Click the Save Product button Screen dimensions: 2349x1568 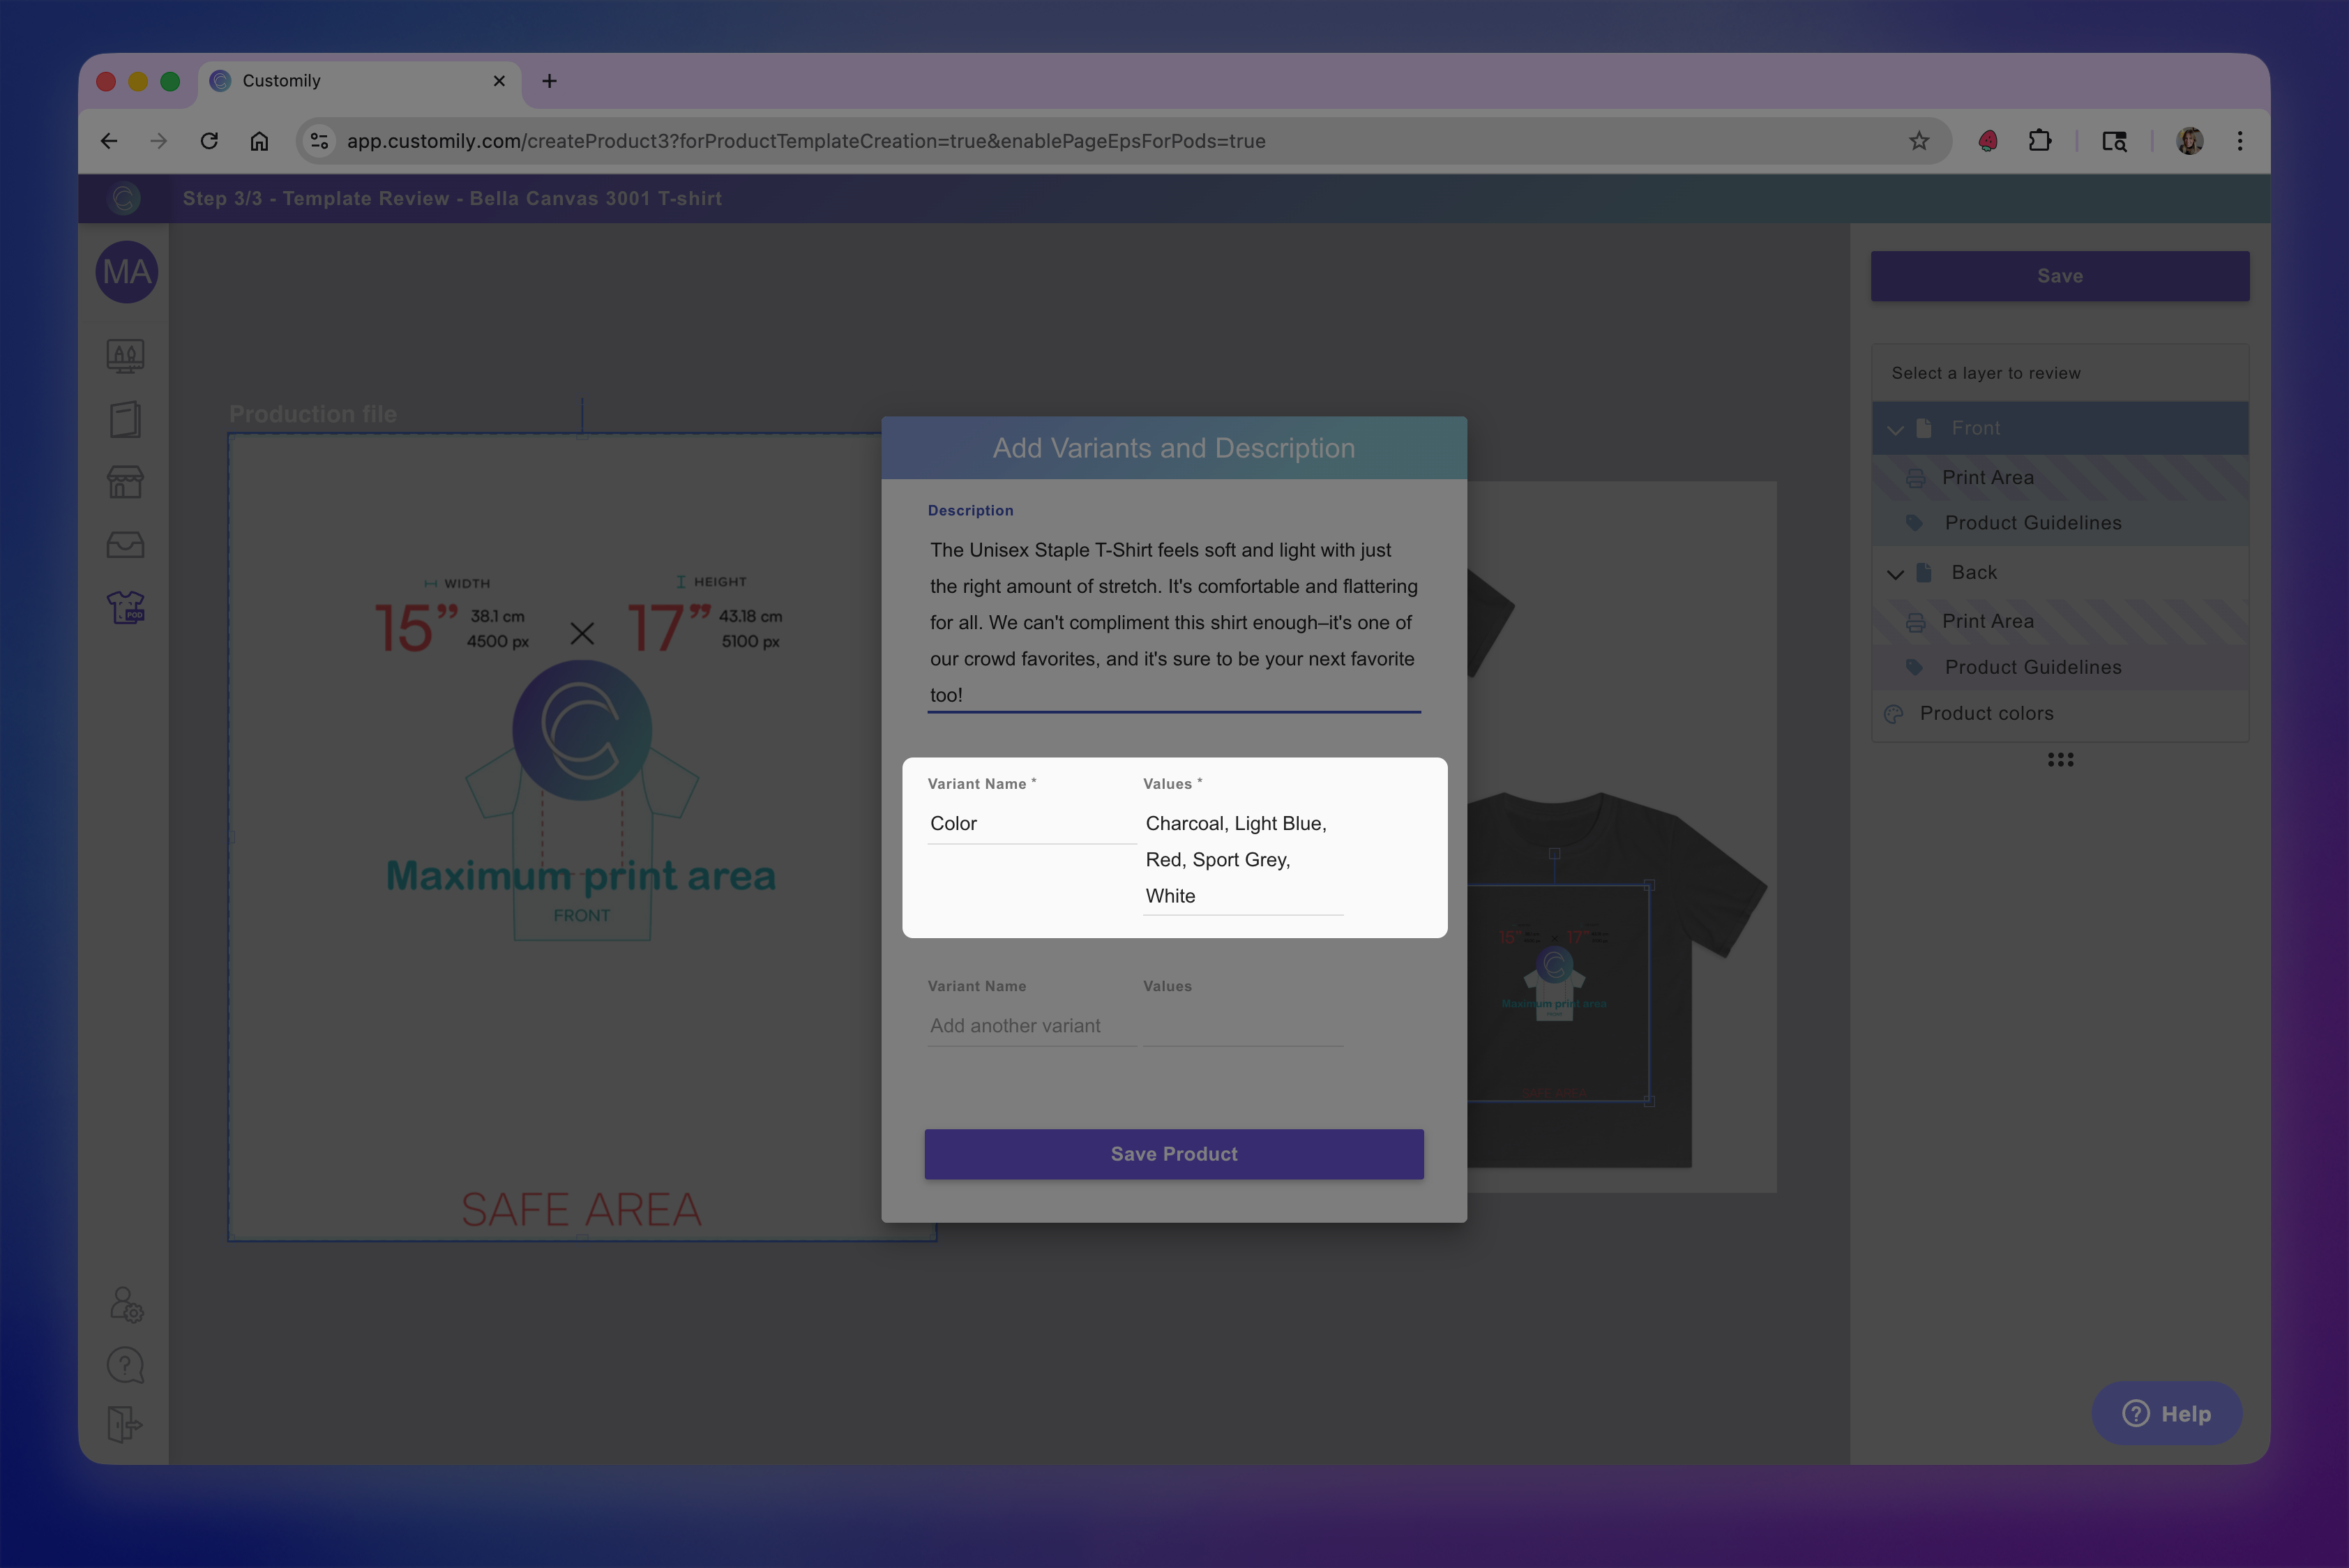1174,1154
